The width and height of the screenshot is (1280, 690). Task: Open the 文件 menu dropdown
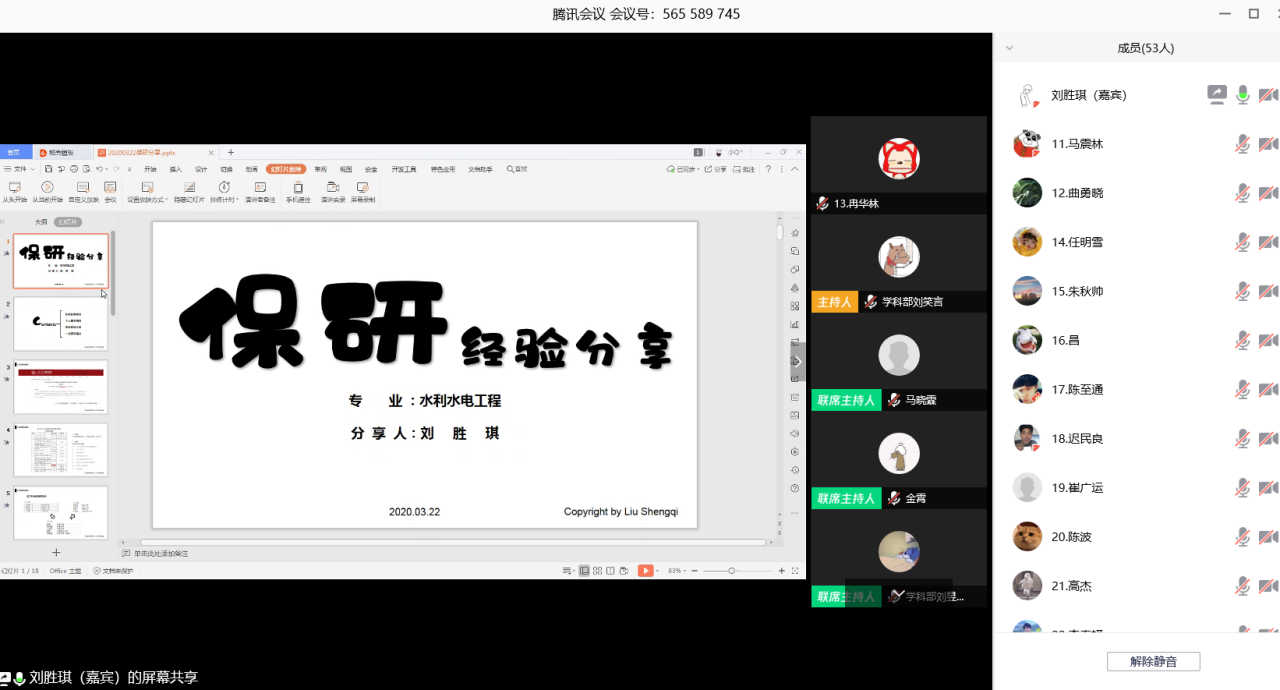click(19, 169)
